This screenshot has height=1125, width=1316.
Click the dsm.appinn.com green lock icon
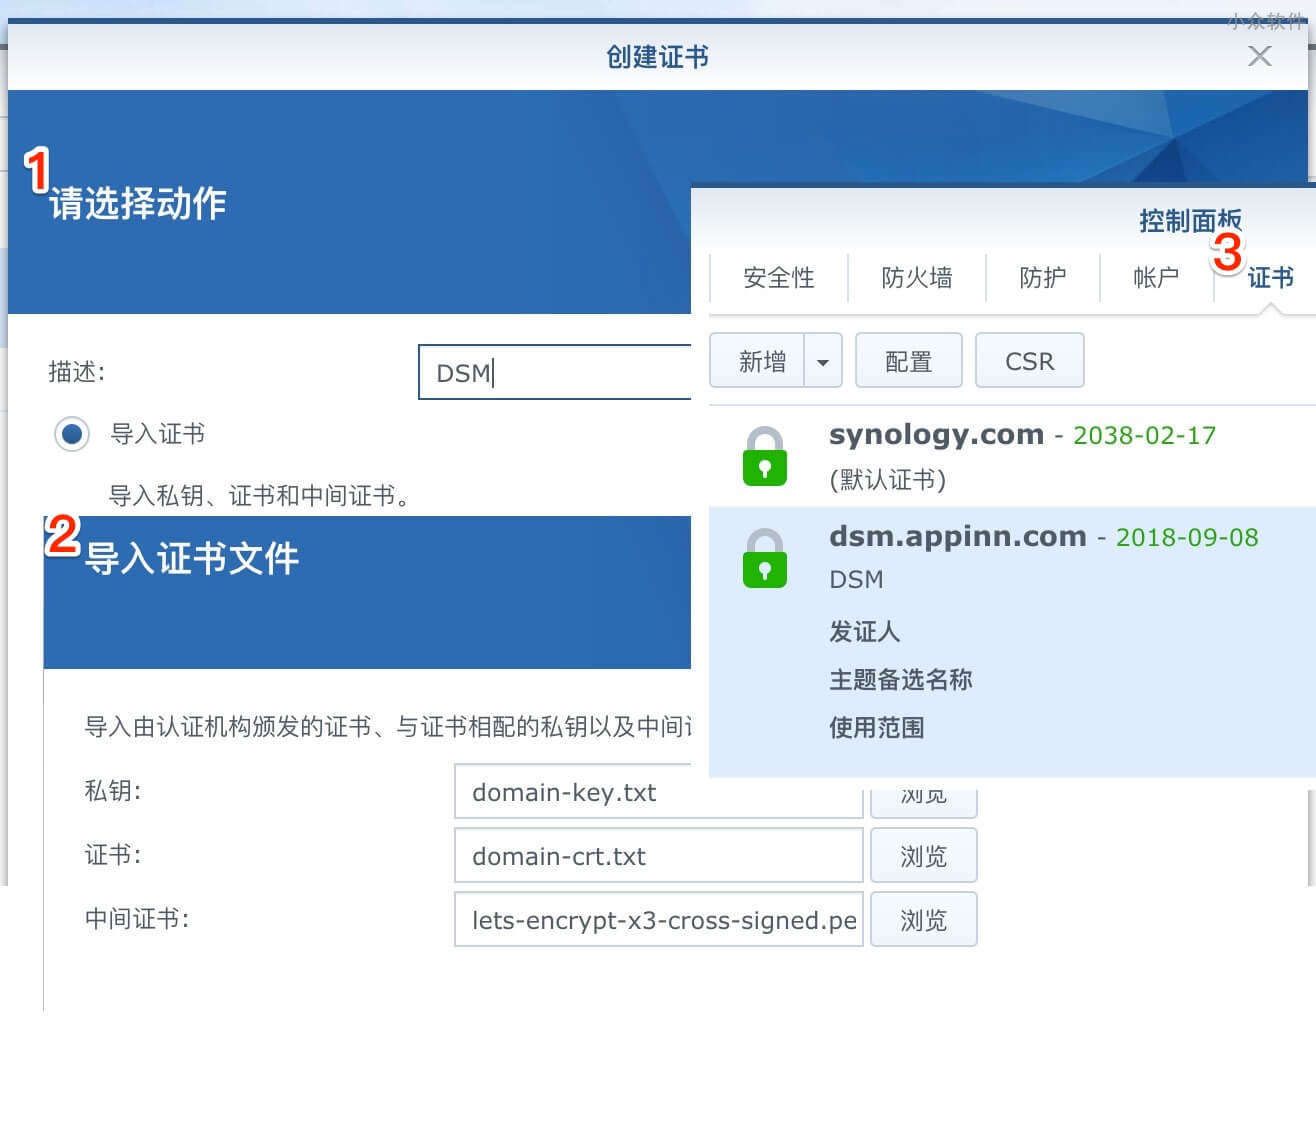[x=765, y=558]
